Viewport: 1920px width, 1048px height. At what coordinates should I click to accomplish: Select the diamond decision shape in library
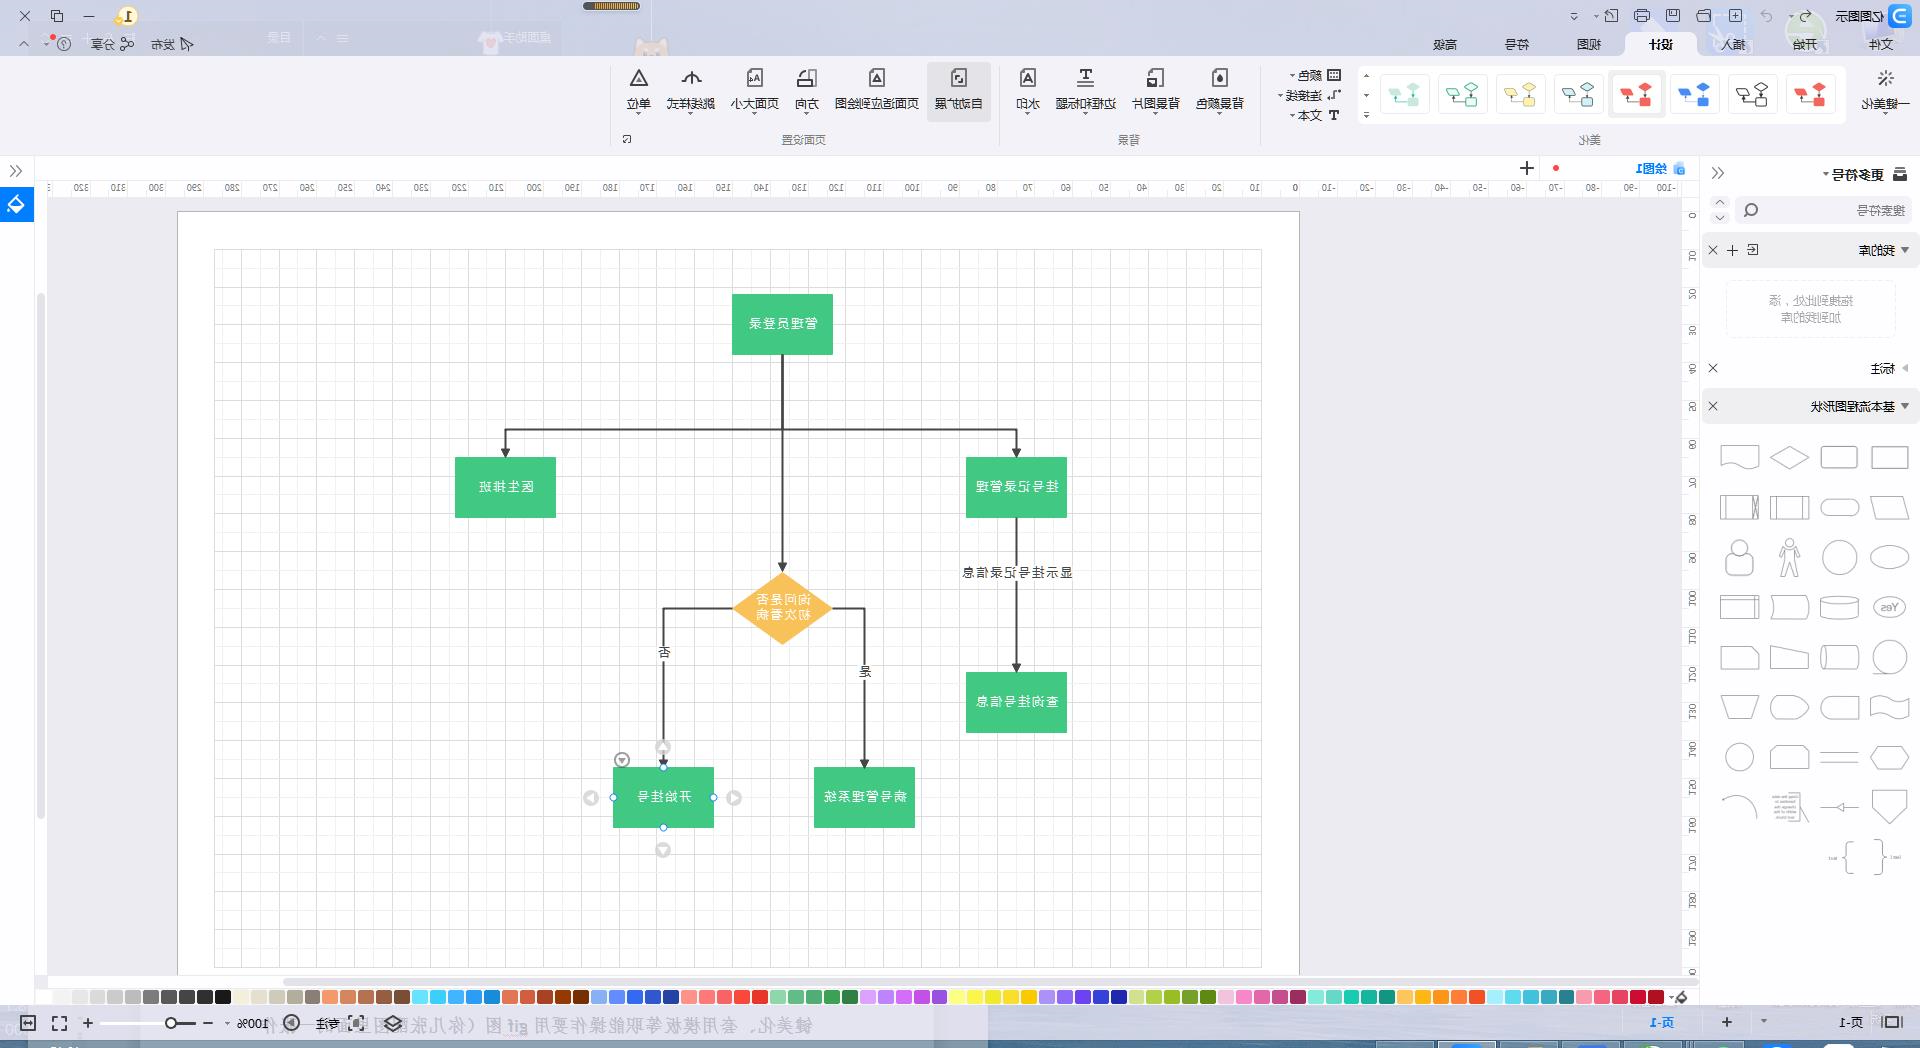coord(1789,458)
